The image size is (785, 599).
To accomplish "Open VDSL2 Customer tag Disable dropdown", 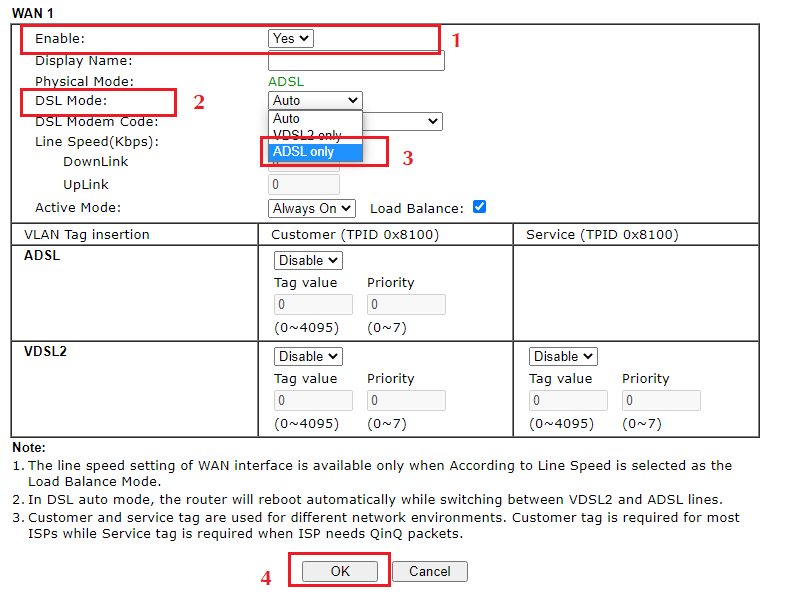I will [308, 356].
